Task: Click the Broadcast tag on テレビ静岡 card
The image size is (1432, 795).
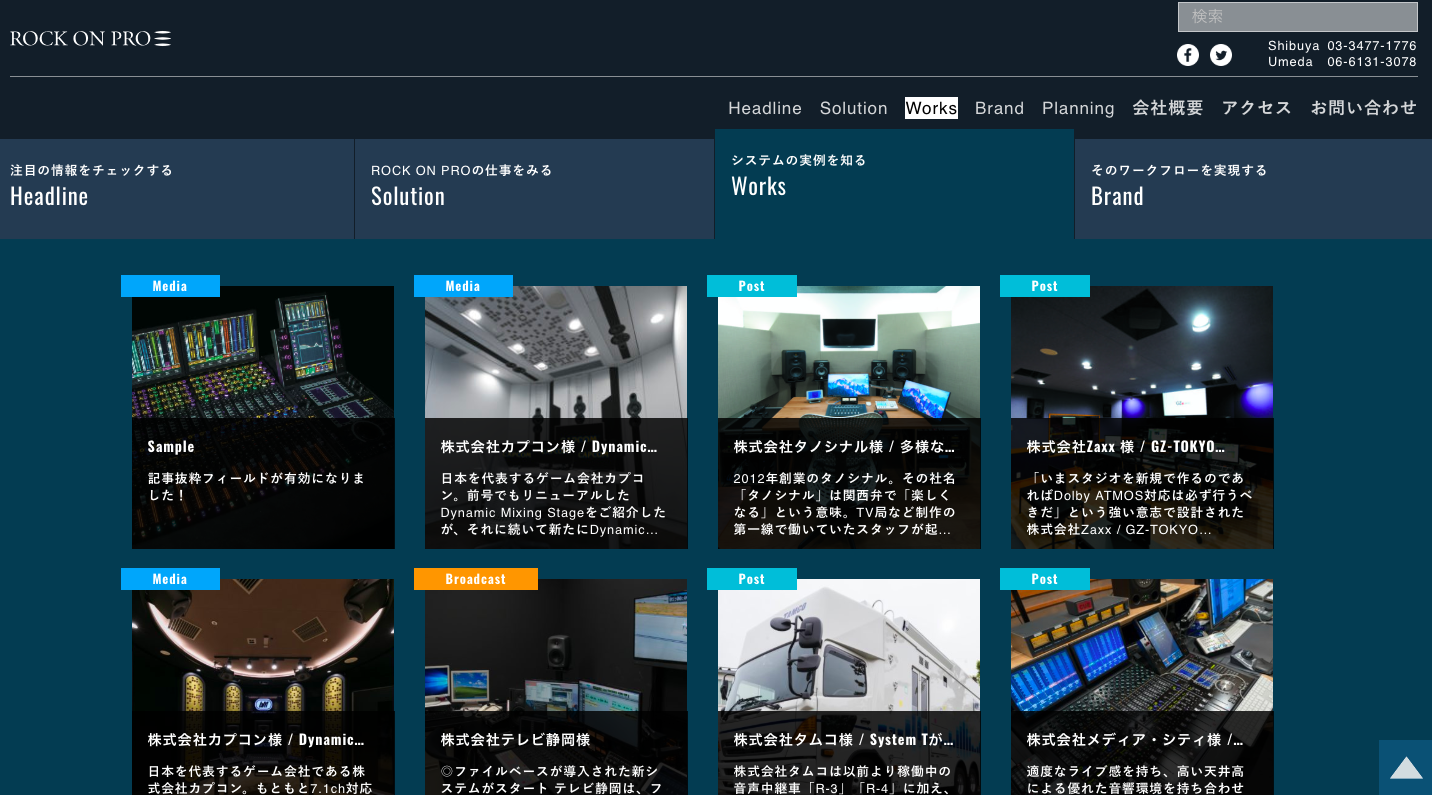Action: click(x=476, y=579)
